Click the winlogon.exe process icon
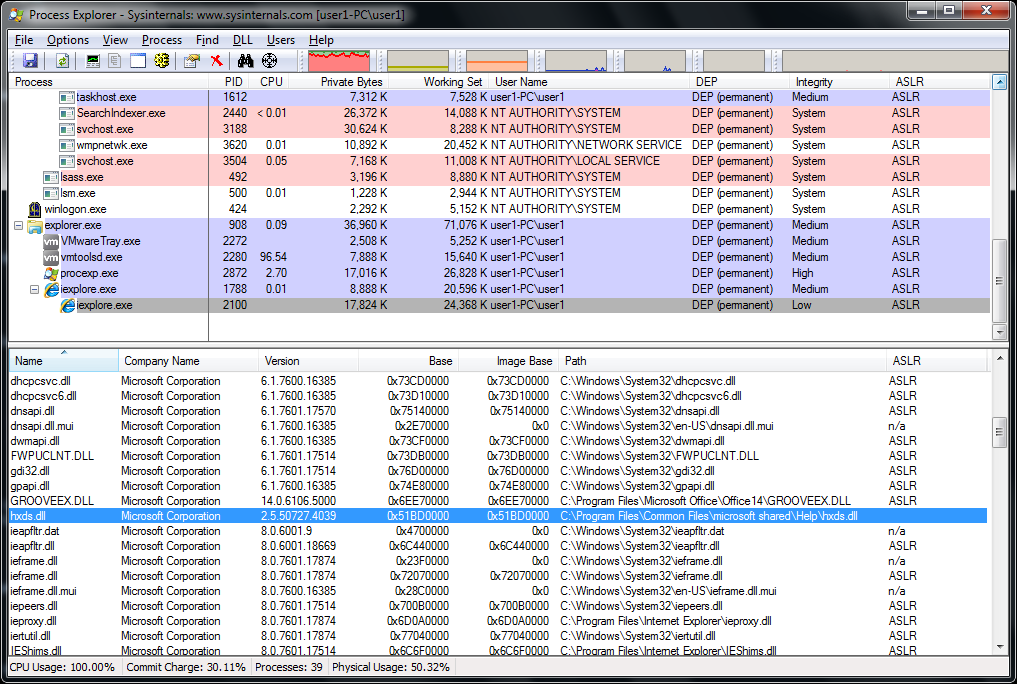Image resolution: width=1017 pixels, height=684 pixels. click(x=35, y=209)
